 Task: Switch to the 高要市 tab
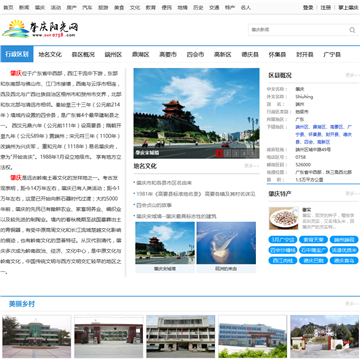tap(168, 54)
